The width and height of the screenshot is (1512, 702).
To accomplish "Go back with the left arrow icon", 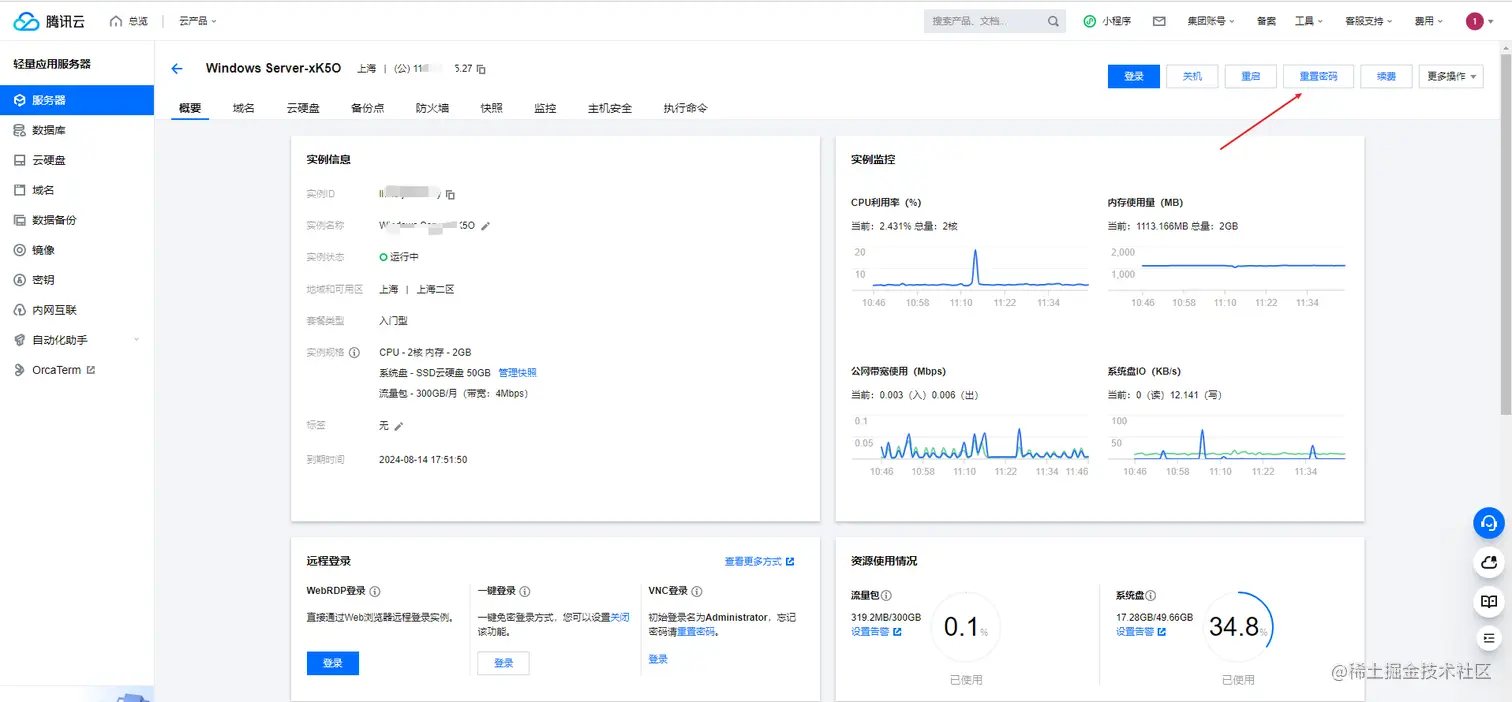I will pyautogui.click(x=177, y=69).
